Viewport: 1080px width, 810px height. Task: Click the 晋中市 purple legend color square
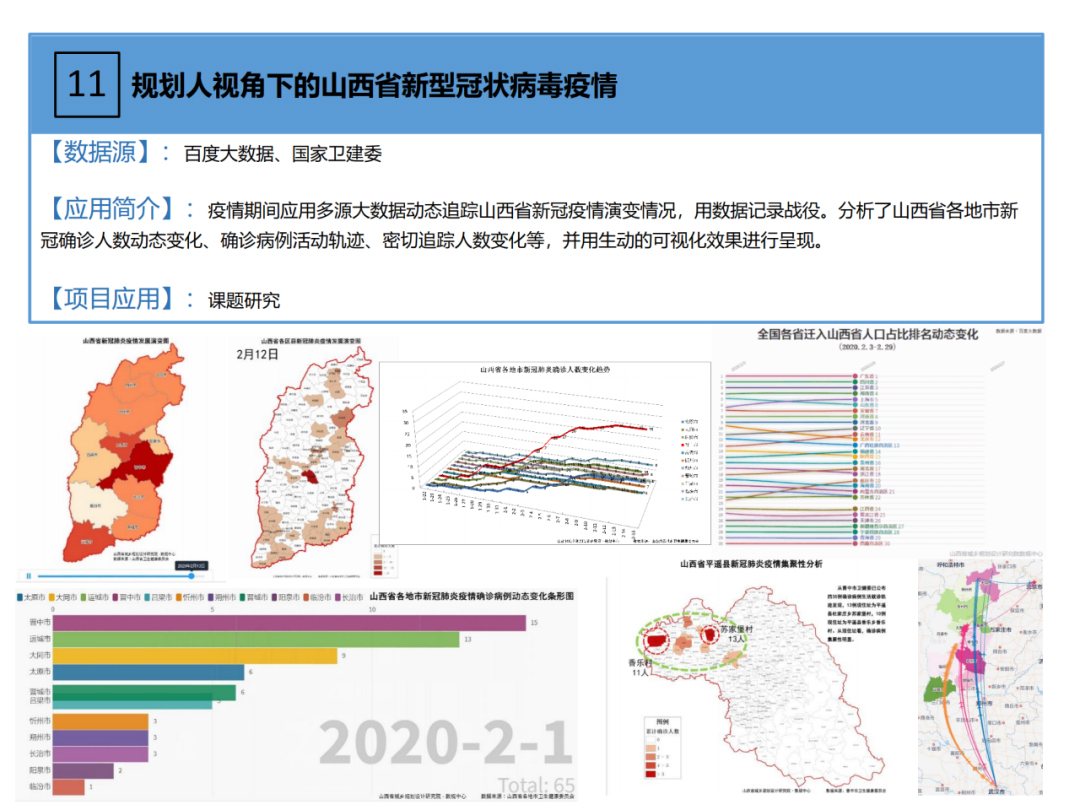click(116, 597)
